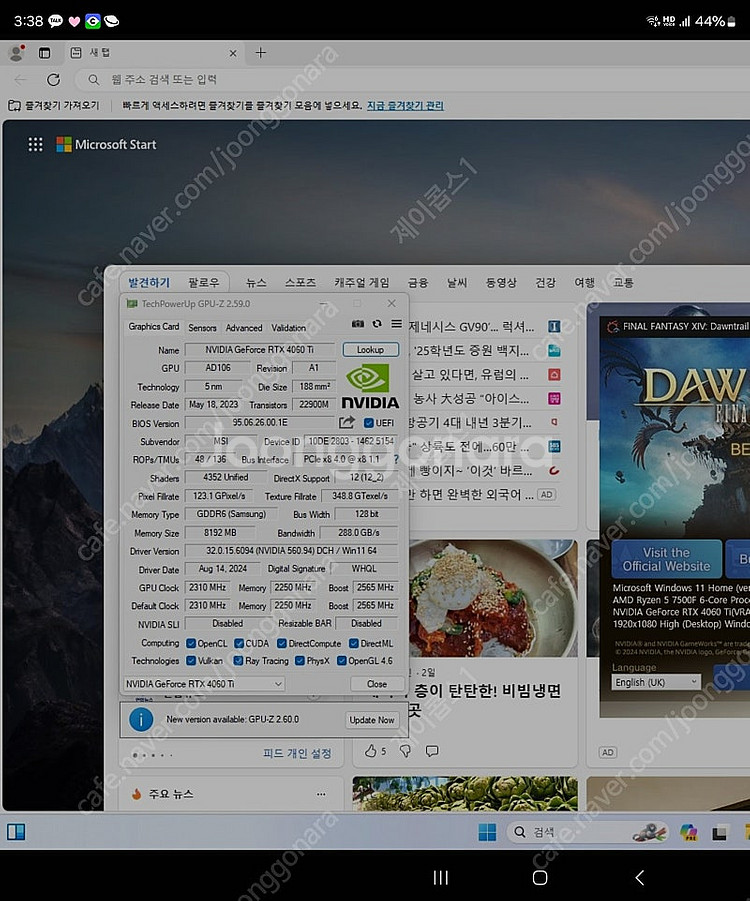
Task: Open the Windows Start button
Action: [487, 831]
